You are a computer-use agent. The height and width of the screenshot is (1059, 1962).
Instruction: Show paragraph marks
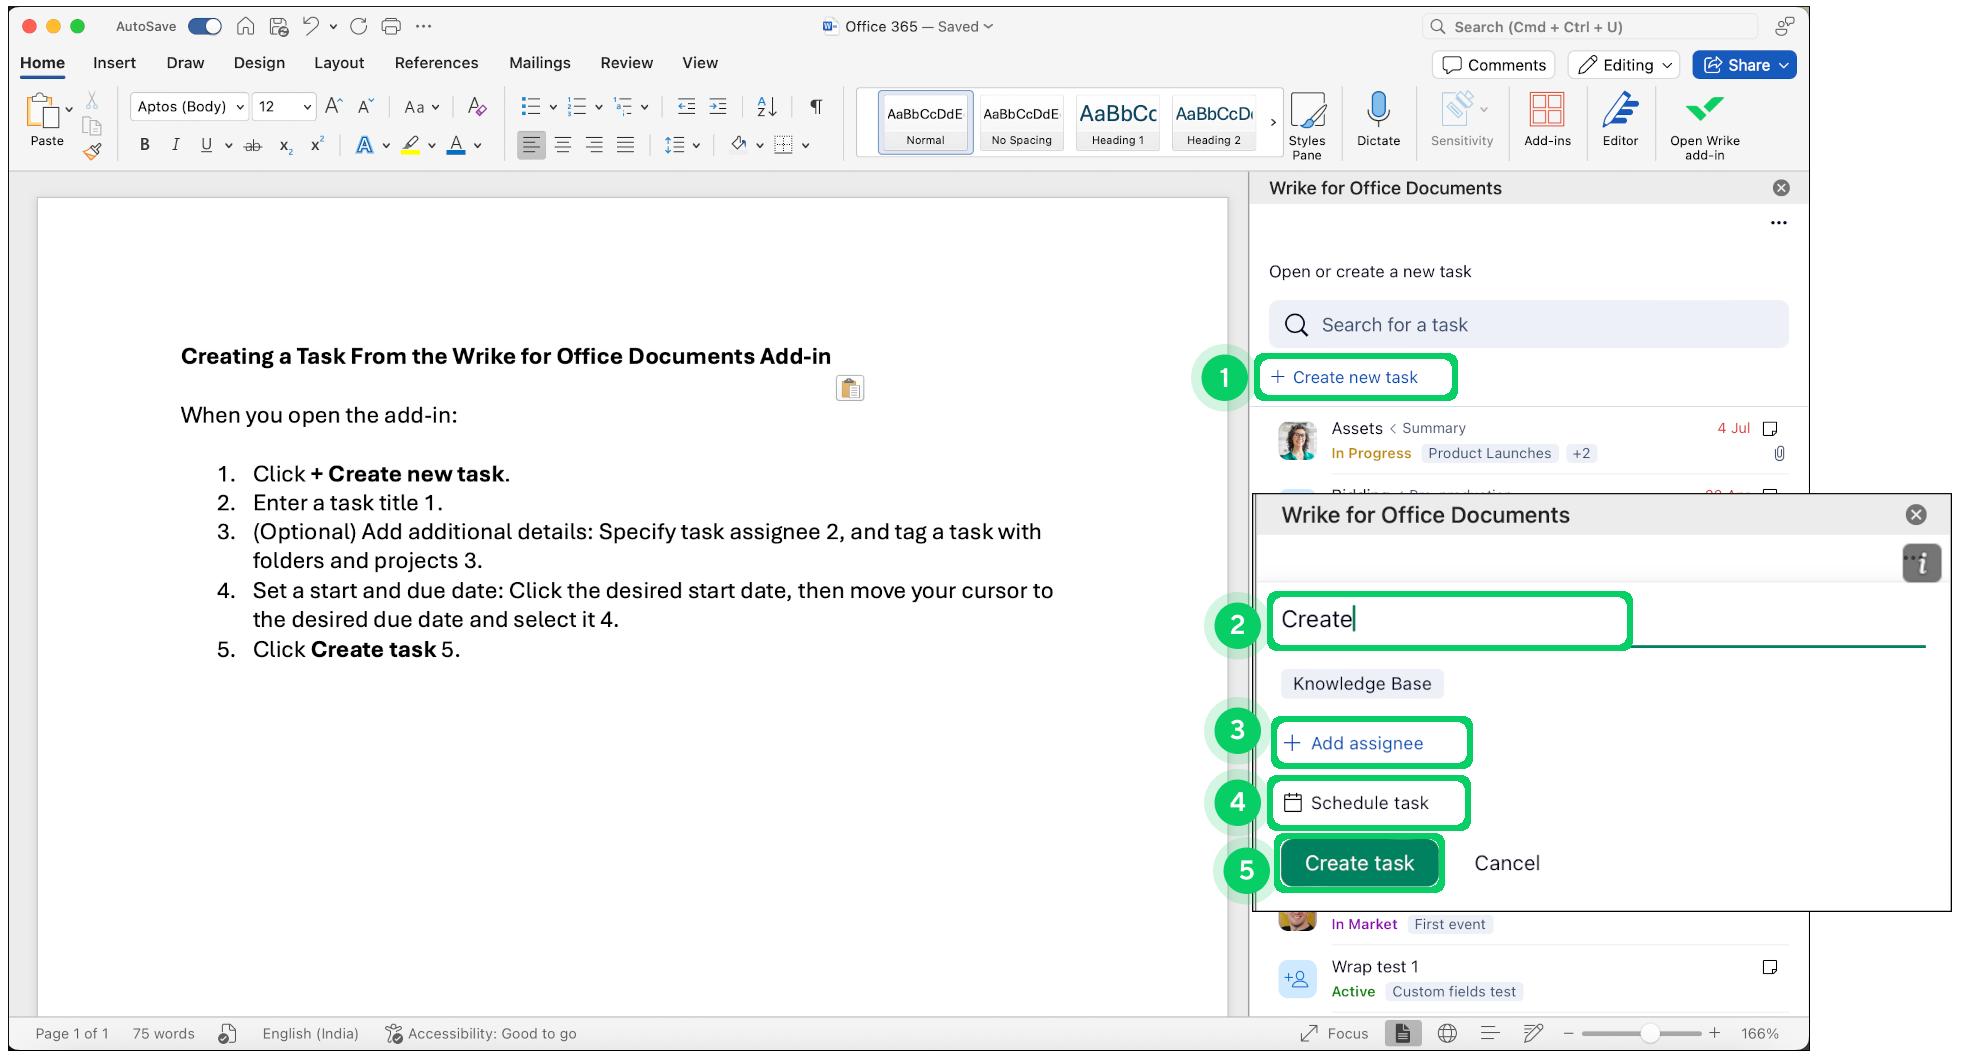(815, 106)
